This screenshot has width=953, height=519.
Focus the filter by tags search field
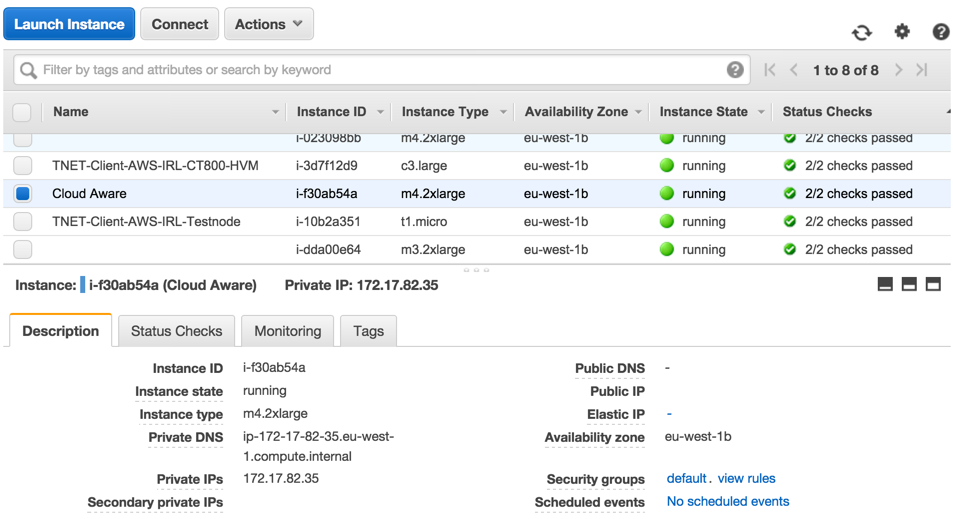380,70
